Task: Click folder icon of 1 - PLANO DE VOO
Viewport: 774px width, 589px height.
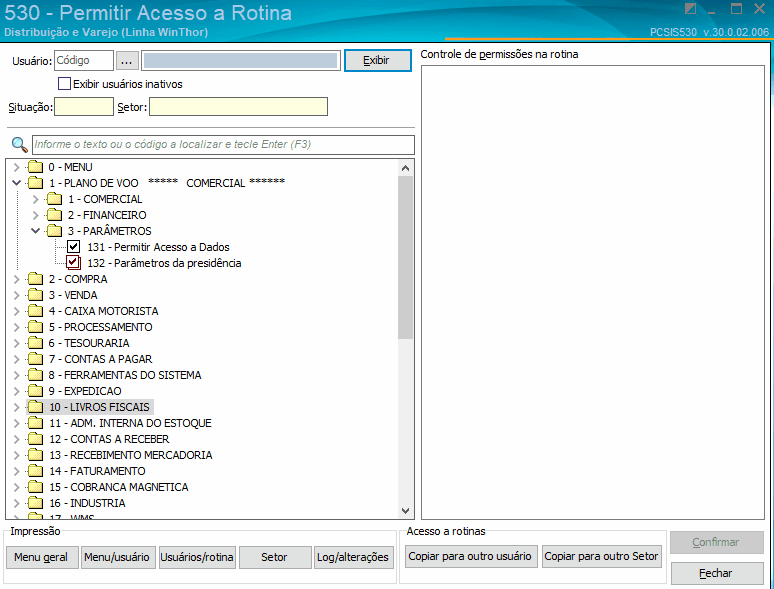Action: (36, 183)
